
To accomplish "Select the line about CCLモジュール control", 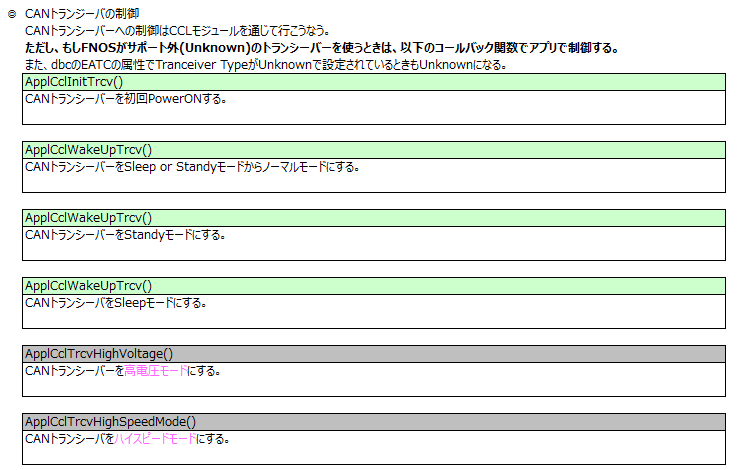I will click(177, 31).
